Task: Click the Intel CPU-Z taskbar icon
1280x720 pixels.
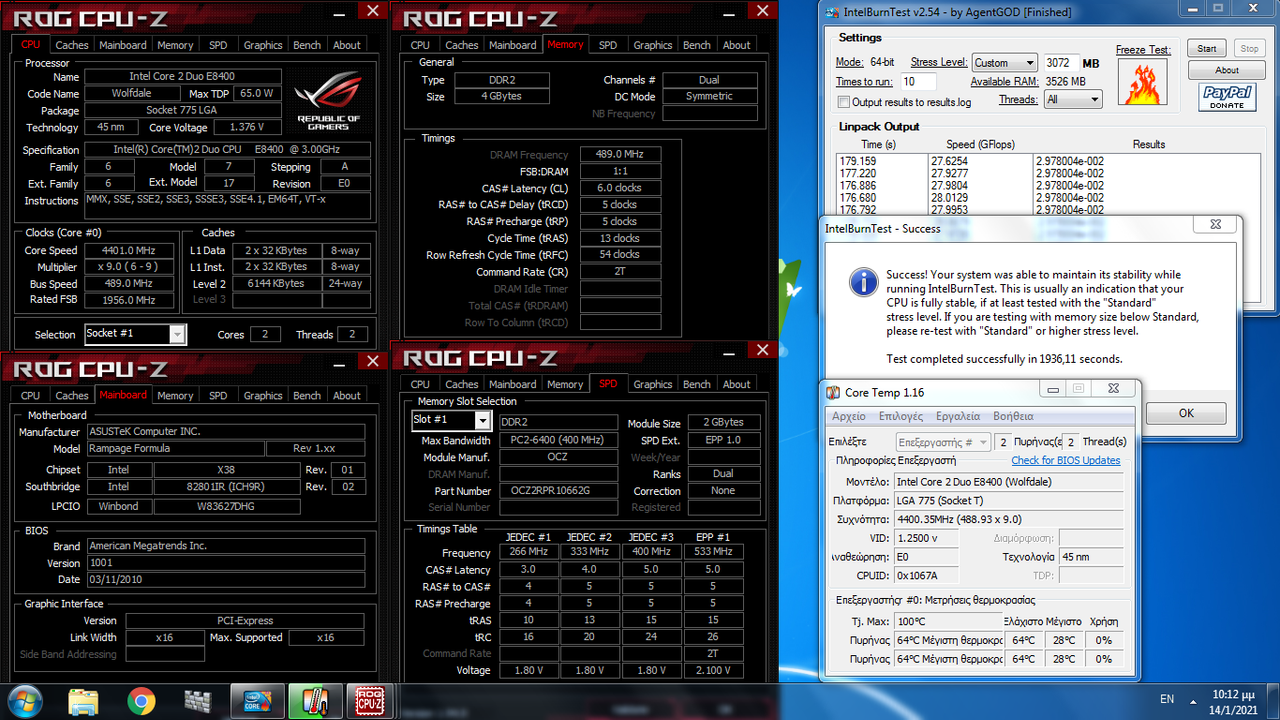Action: coord(258,701)
